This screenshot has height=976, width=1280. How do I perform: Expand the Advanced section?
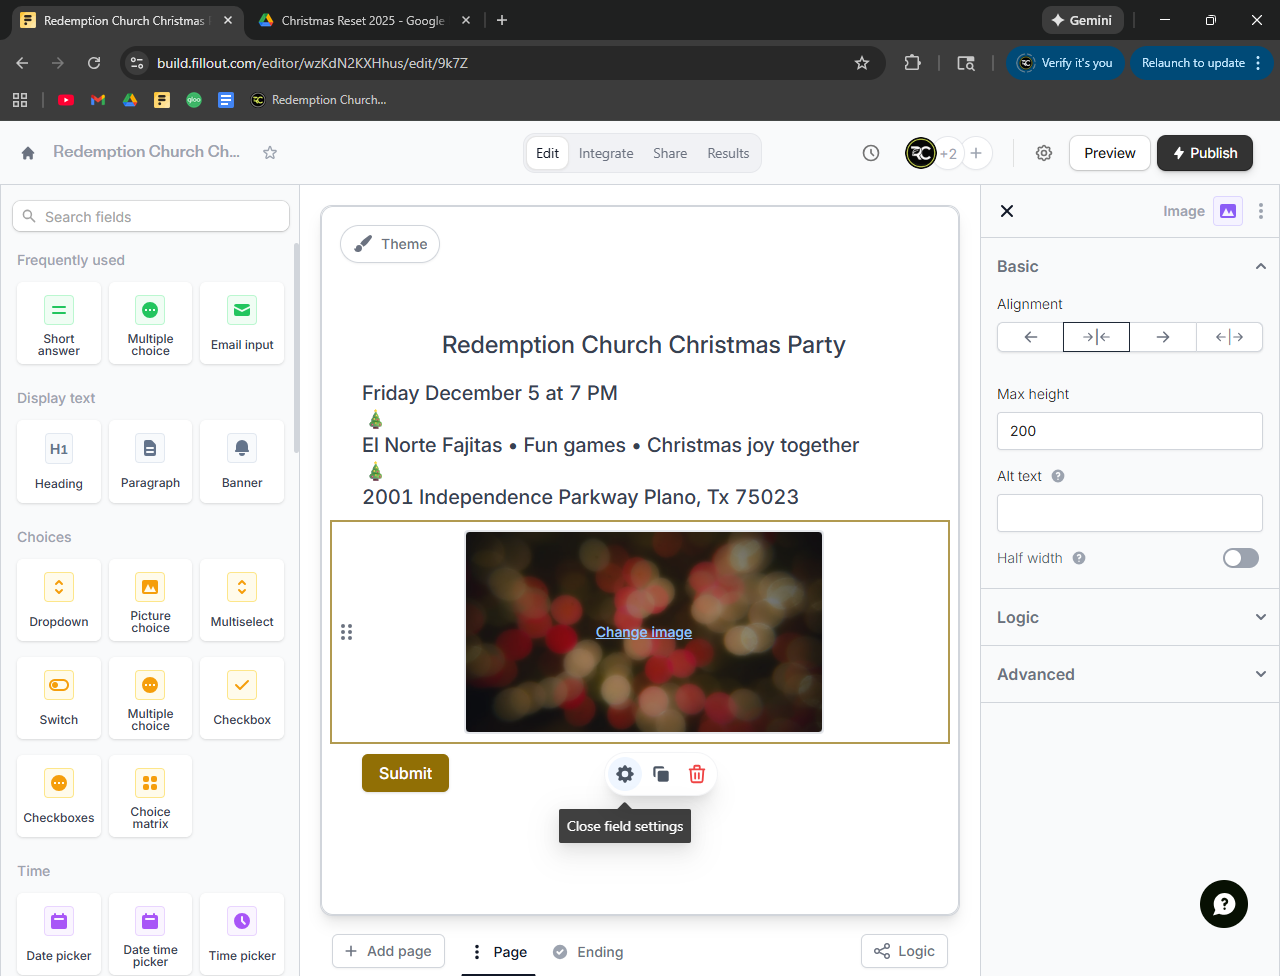tap(1130, 674)
